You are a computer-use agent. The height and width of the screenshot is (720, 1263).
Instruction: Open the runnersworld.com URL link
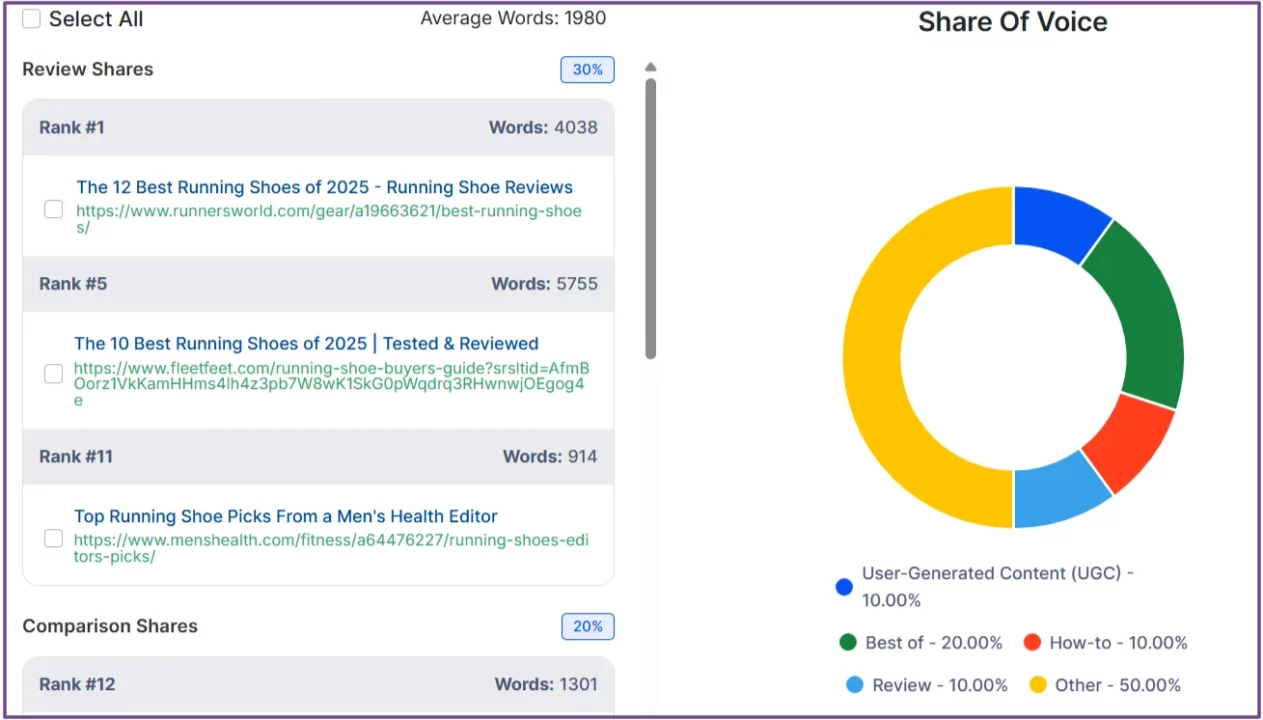point(330,211)
